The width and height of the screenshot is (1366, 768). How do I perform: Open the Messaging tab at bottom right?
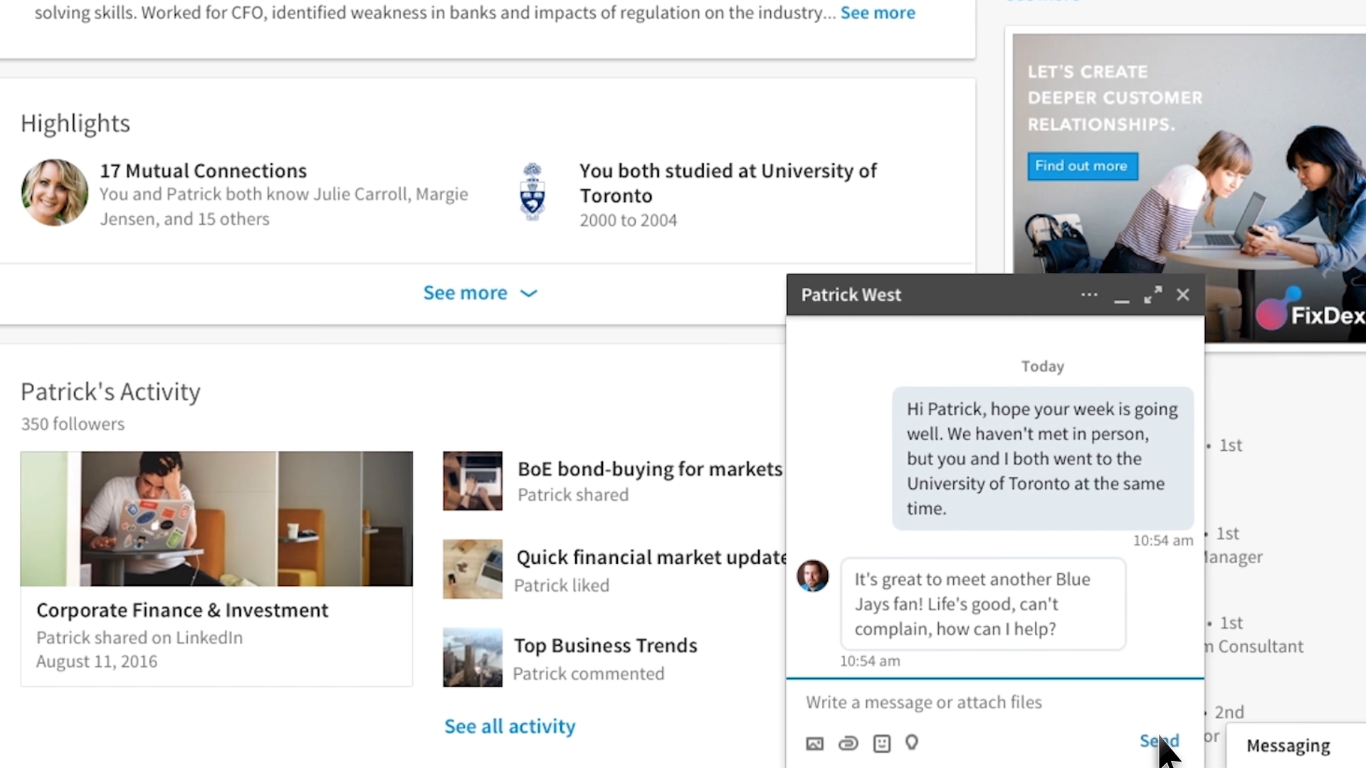point(1288,746)
